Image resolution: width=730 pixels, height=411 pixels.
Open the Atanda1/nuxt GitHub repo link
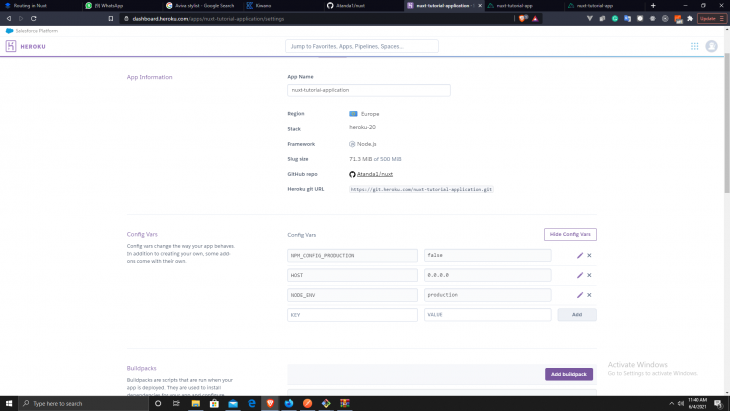pyautogui.click(x=373, y=174)
